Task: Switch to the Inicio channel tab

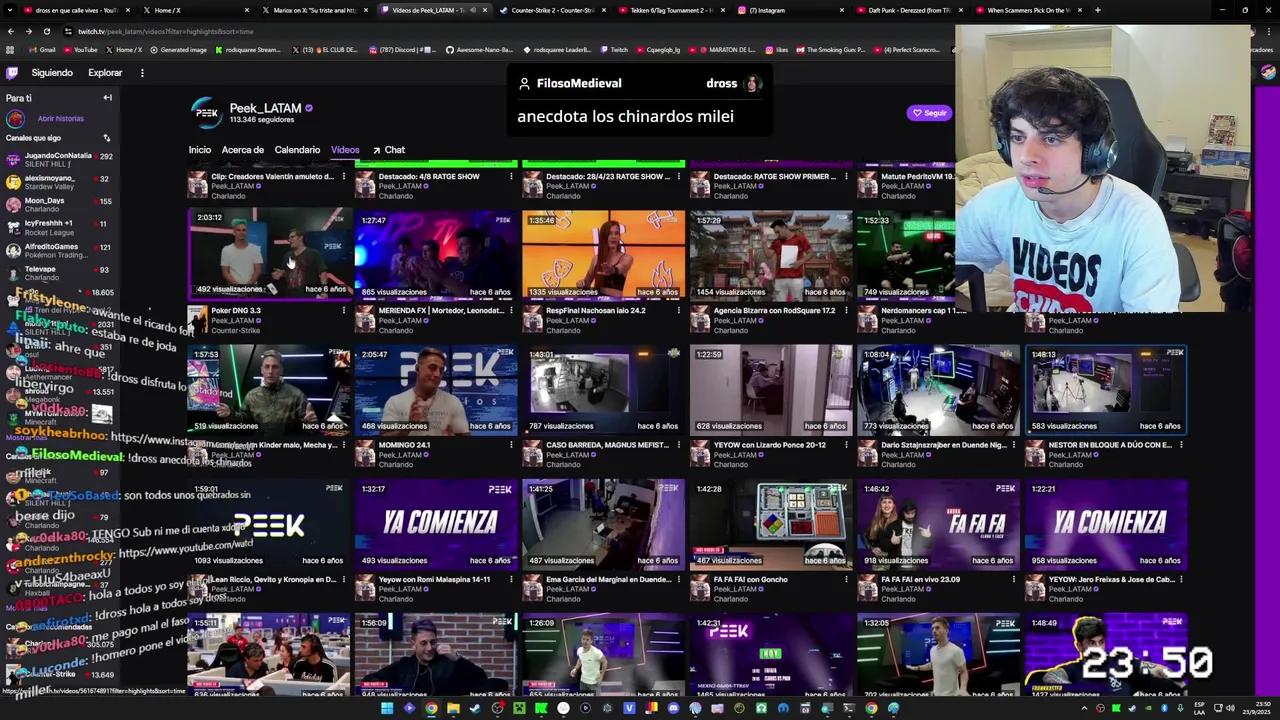Action: 200,150
